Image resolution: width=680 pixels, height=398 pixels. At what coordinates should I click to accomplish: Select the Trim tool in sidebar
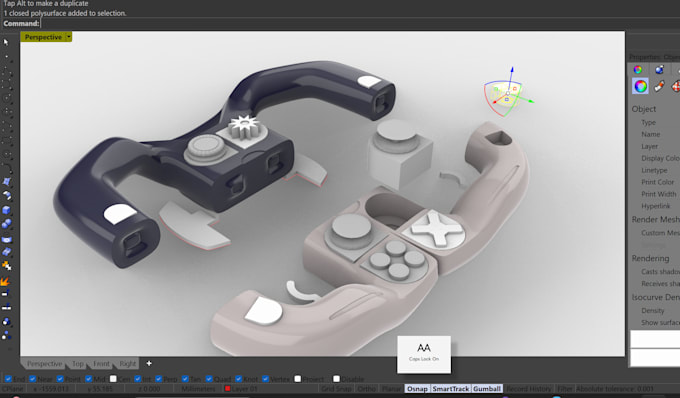point(6,294)
